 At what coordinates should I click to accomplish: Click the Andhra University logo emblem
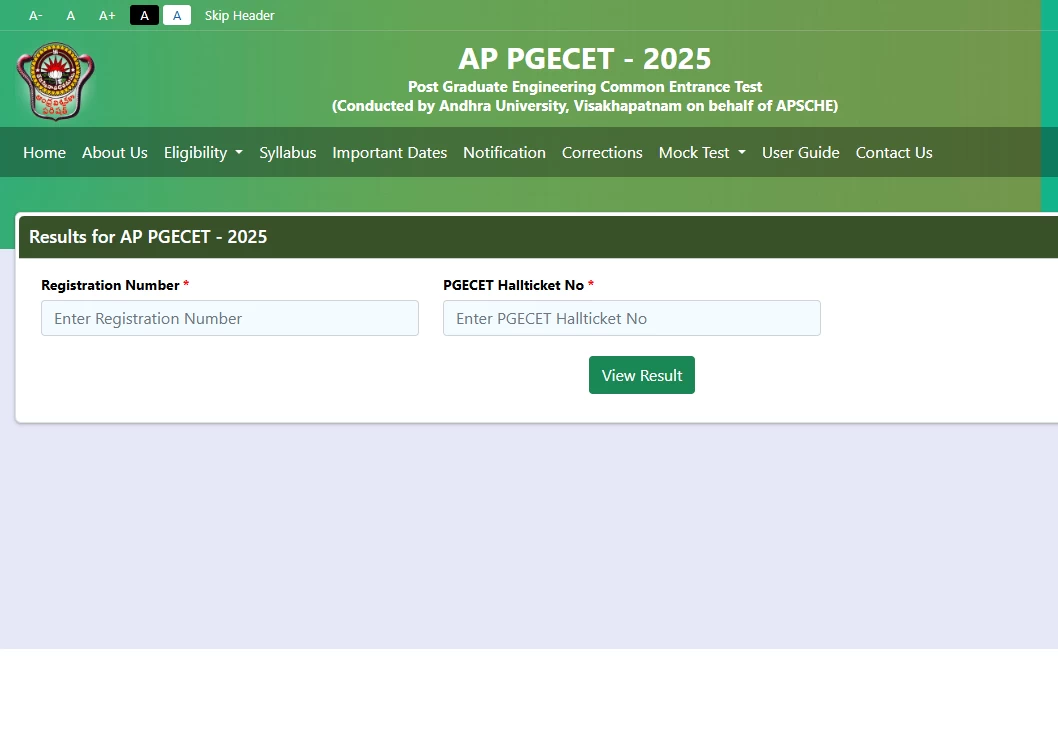click(x=55, y=81)
